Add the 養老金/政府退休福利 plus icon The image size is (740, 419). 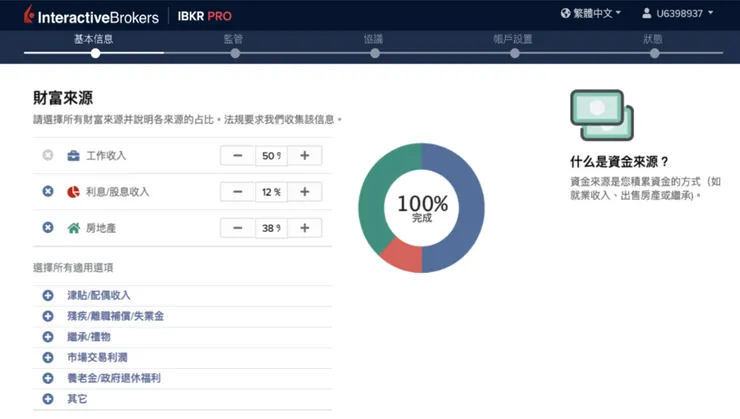pos(48,378)
